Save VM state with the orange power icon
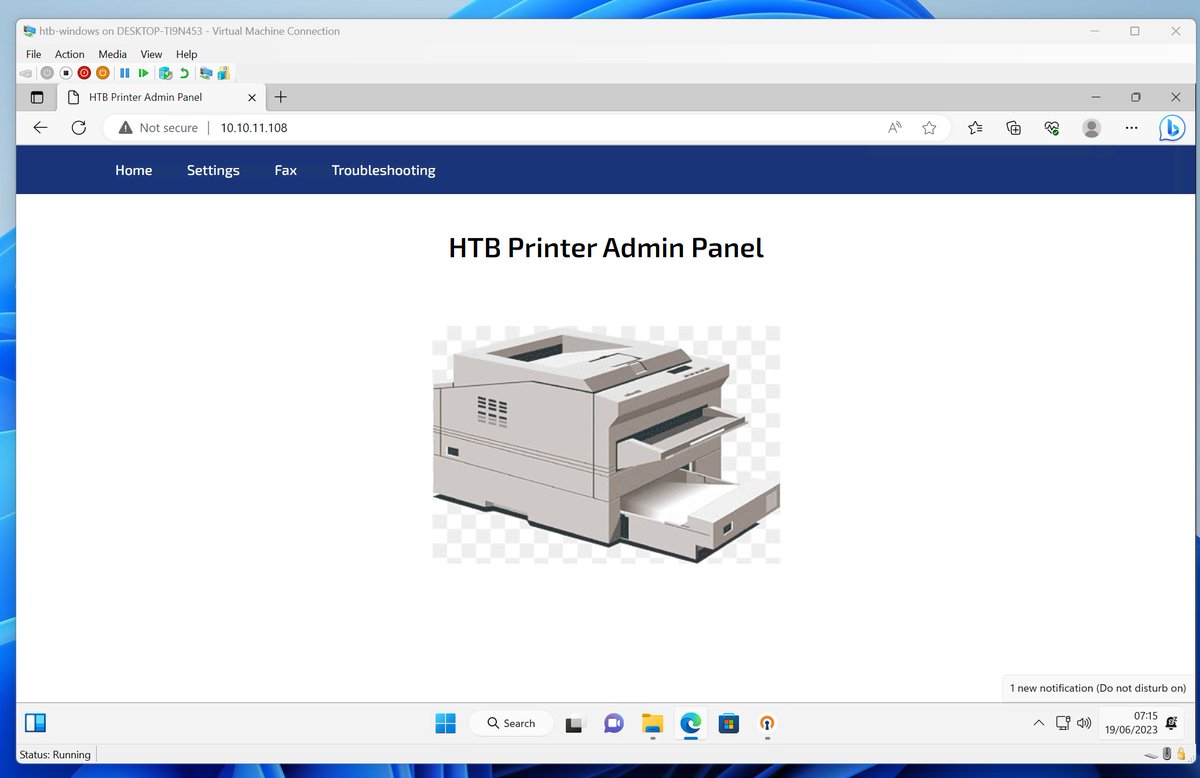 (x=102, y=73)
